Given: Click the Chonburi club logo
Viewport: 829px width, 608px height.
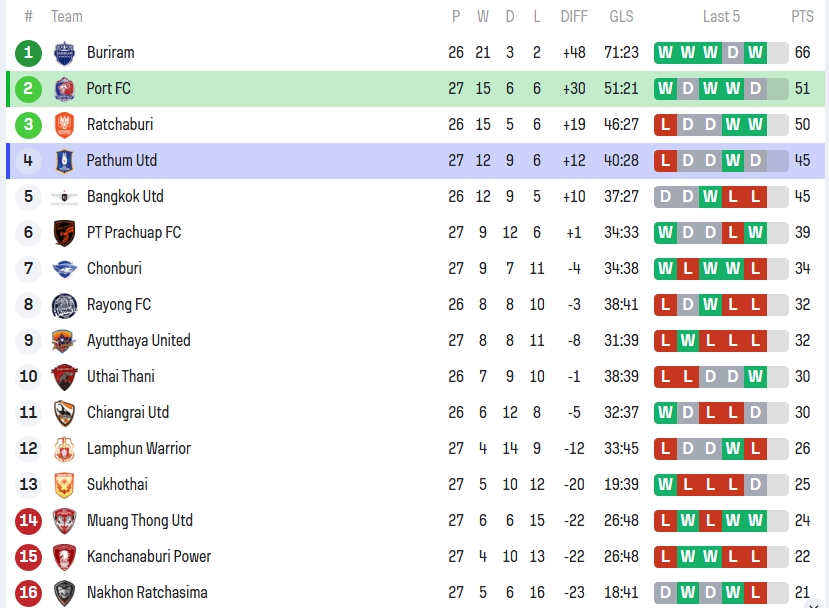Looking at the screenshot, I should coord(64,269).
